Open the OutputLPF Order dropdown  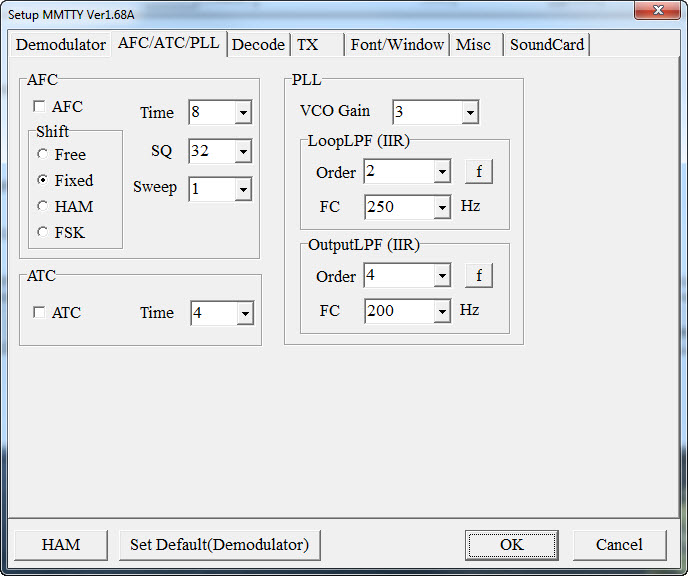(442, 276)
